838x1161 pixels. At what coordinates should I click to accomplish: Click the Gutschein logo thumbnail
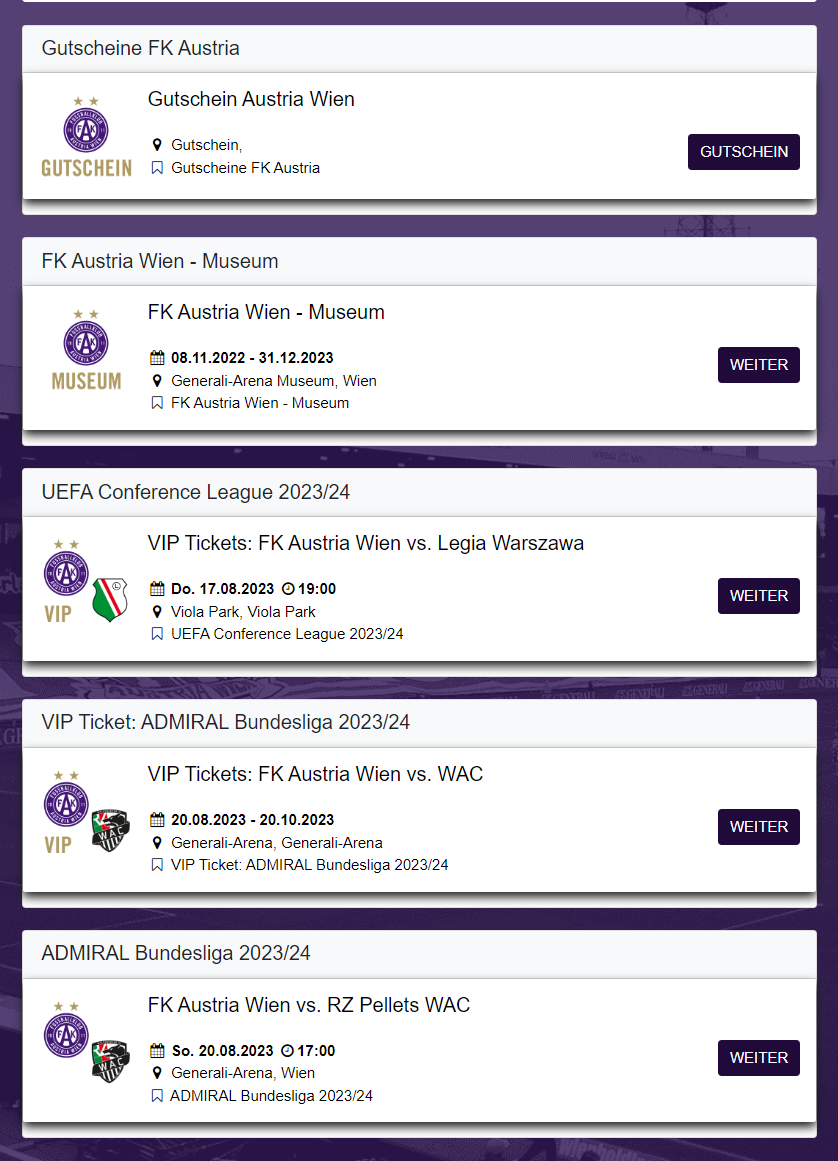[86, 137]
